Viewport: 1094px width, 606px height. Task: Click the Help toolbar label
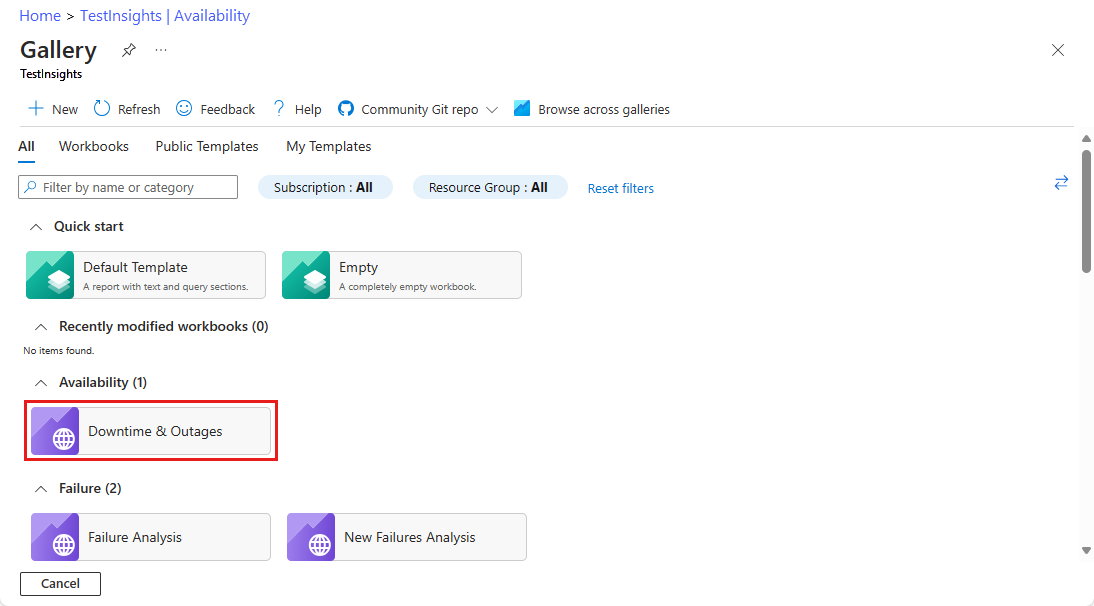pyautogui.click(x=308, y=109)
